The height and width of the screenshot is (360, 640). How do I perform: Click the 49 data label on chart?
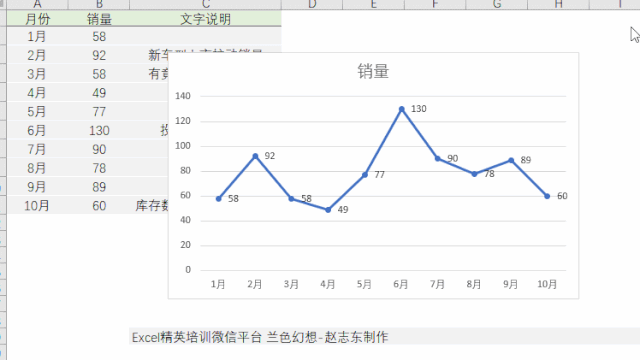(343, 209)
